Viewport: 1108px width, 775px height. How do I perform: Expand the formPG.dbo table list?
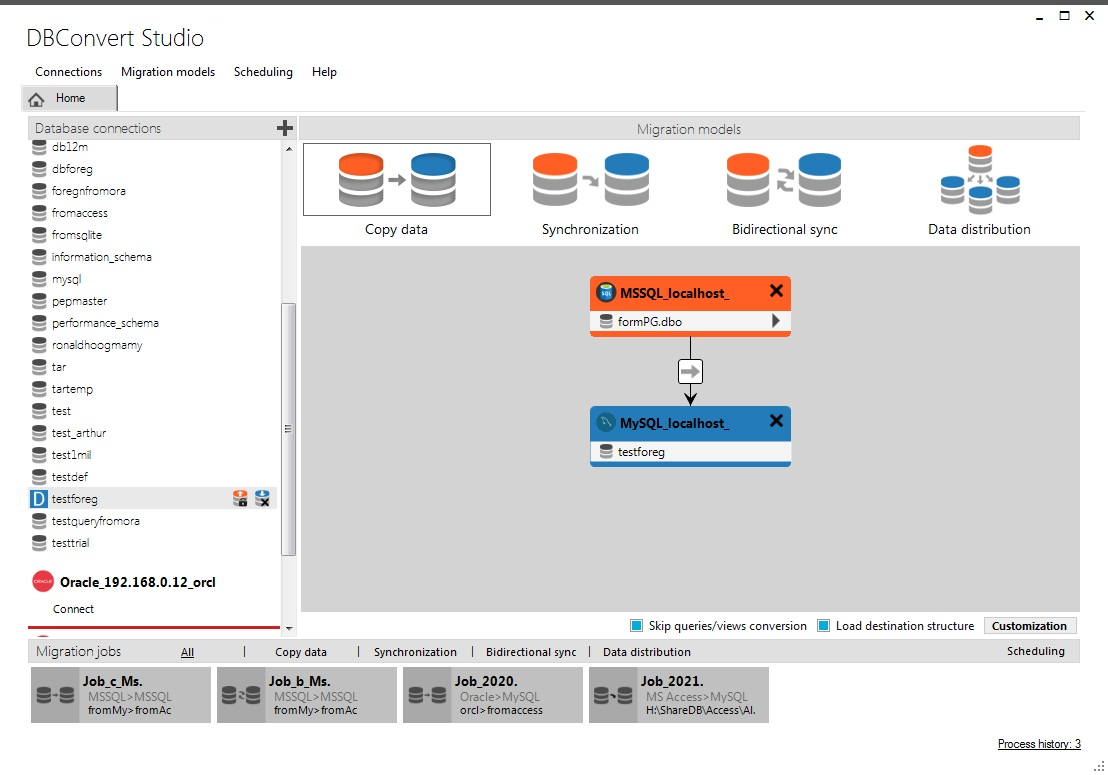point(778,321)
